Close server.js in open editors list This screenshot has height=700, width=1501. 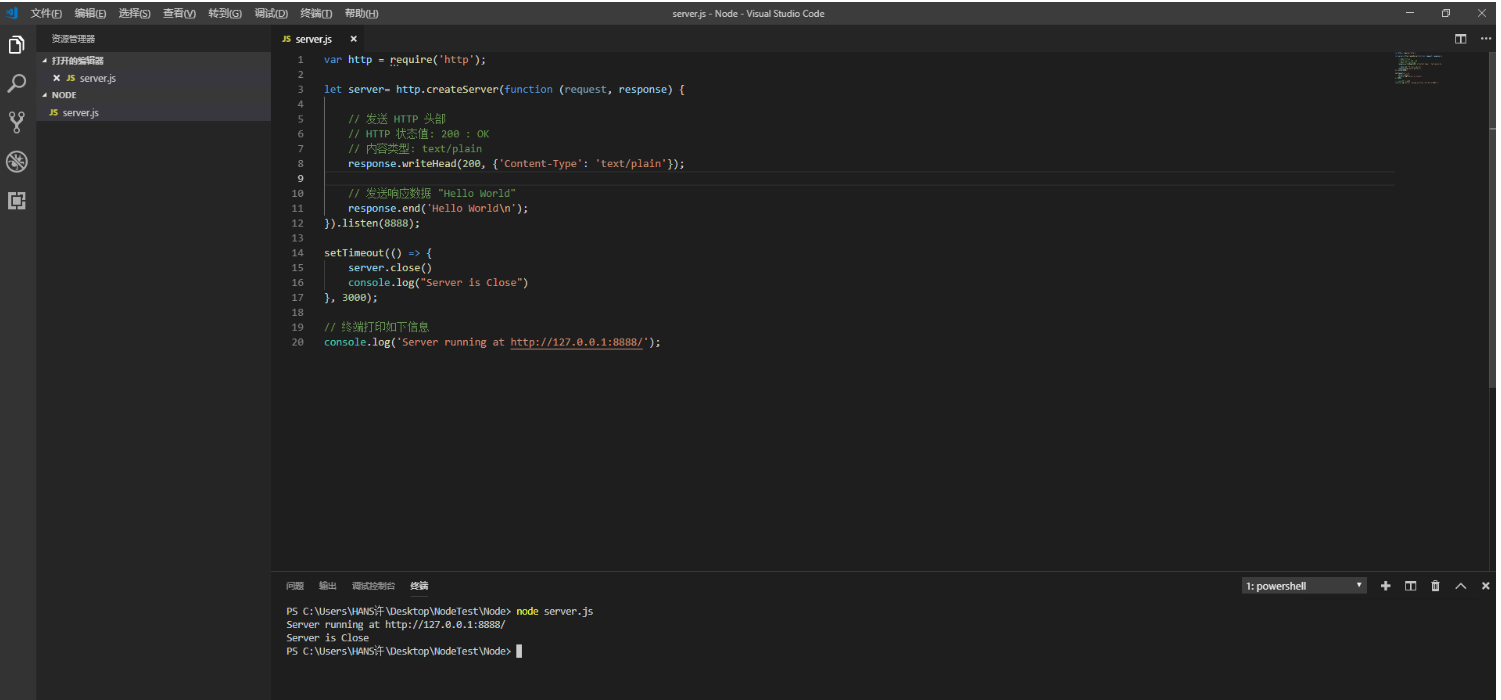(57, 78)
